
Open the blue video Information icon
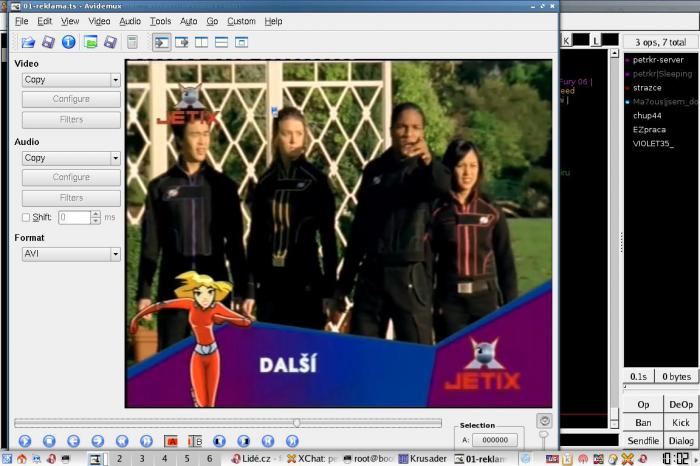pos(68,42)
